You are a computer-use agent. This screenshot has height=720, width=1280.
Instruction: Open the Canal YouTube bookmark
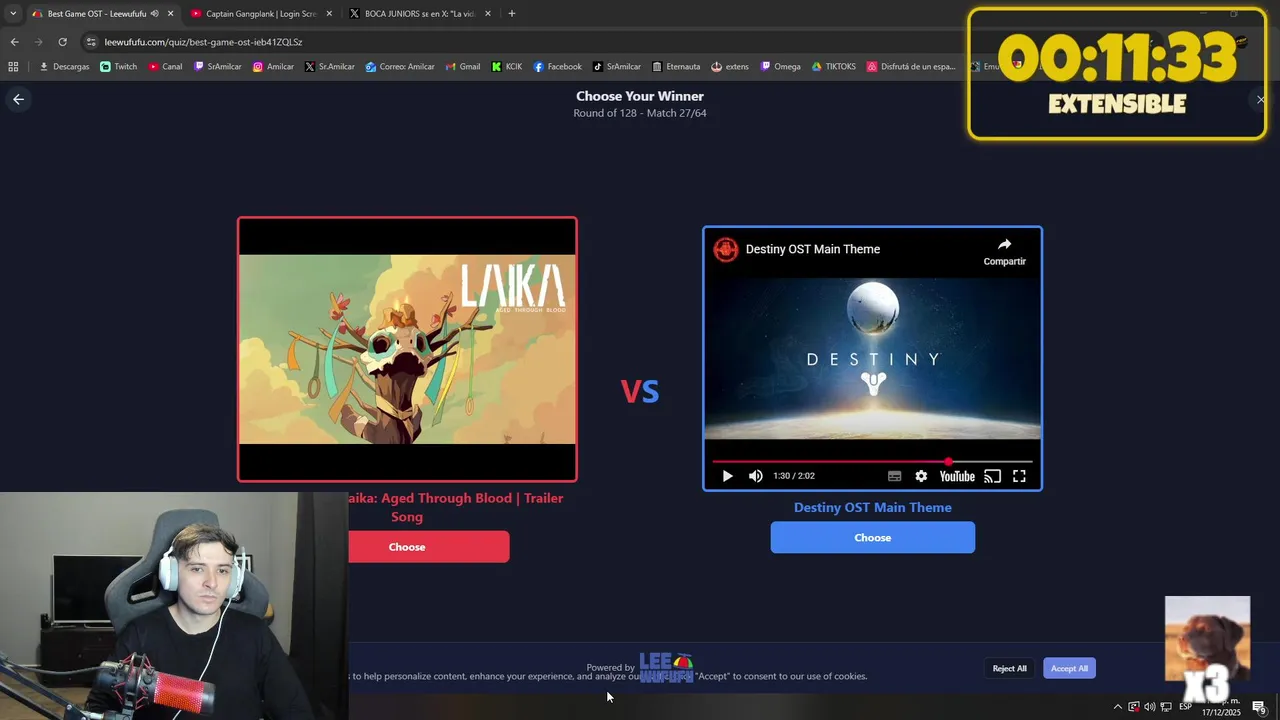click(x=165, y=67)
